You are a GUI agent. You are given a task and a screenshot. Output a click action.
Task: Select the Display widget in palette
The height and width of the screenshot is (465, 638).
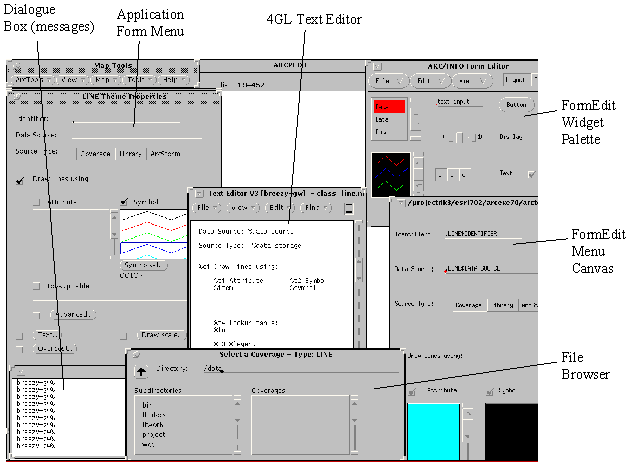[511, 137]
